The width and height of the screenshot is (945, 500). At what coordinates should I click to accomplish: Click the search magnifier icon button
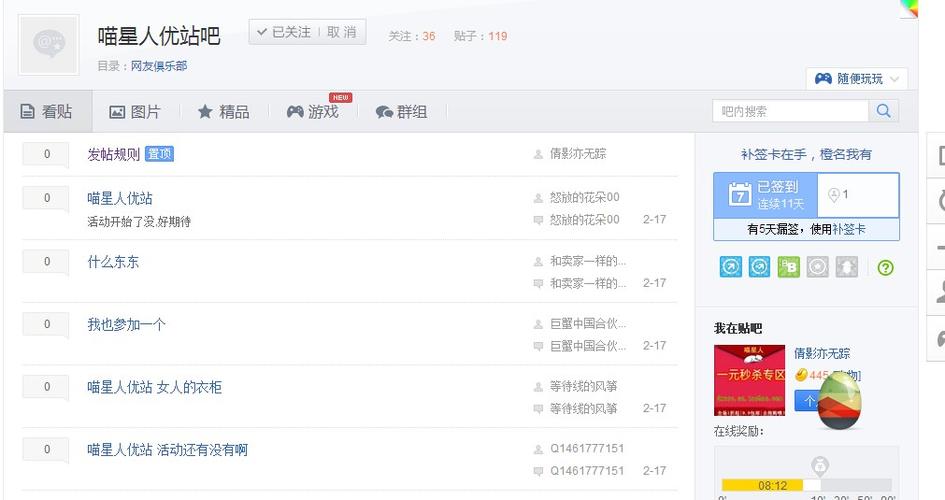pyautogui.click(x=884, y=111)
